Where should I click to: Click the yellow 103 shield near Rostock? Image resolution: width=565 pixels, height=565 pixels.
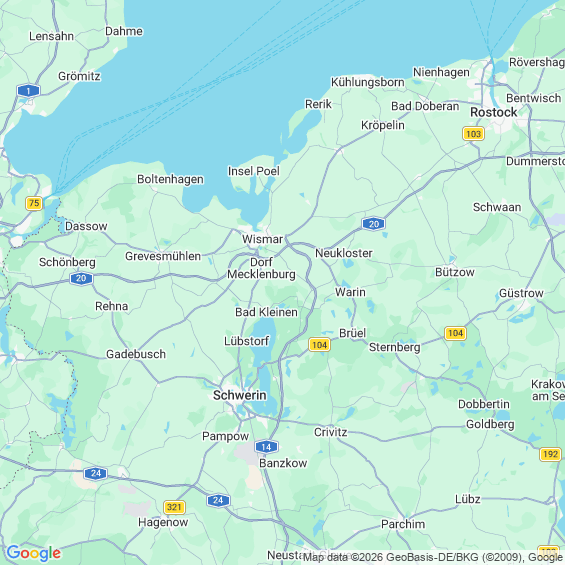(473, 134)
